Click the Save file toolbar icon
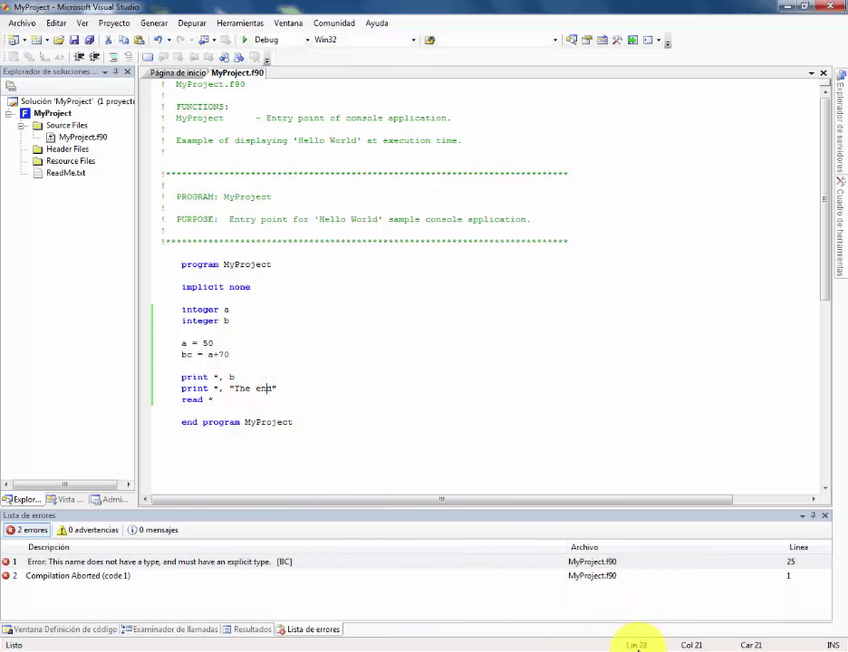The image size is (848, 652). click(74, 40)
